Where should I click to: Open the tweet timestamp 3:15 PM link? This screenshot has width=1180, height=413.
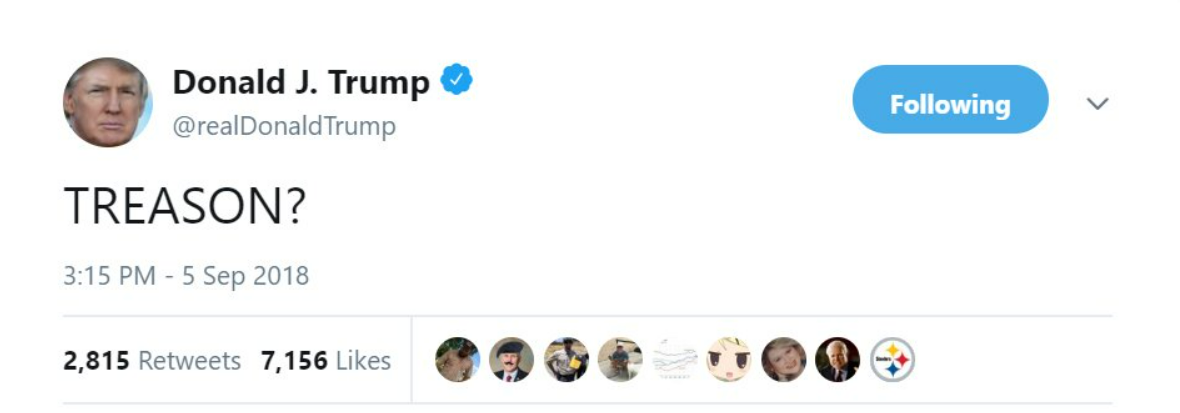coord(109,275)
